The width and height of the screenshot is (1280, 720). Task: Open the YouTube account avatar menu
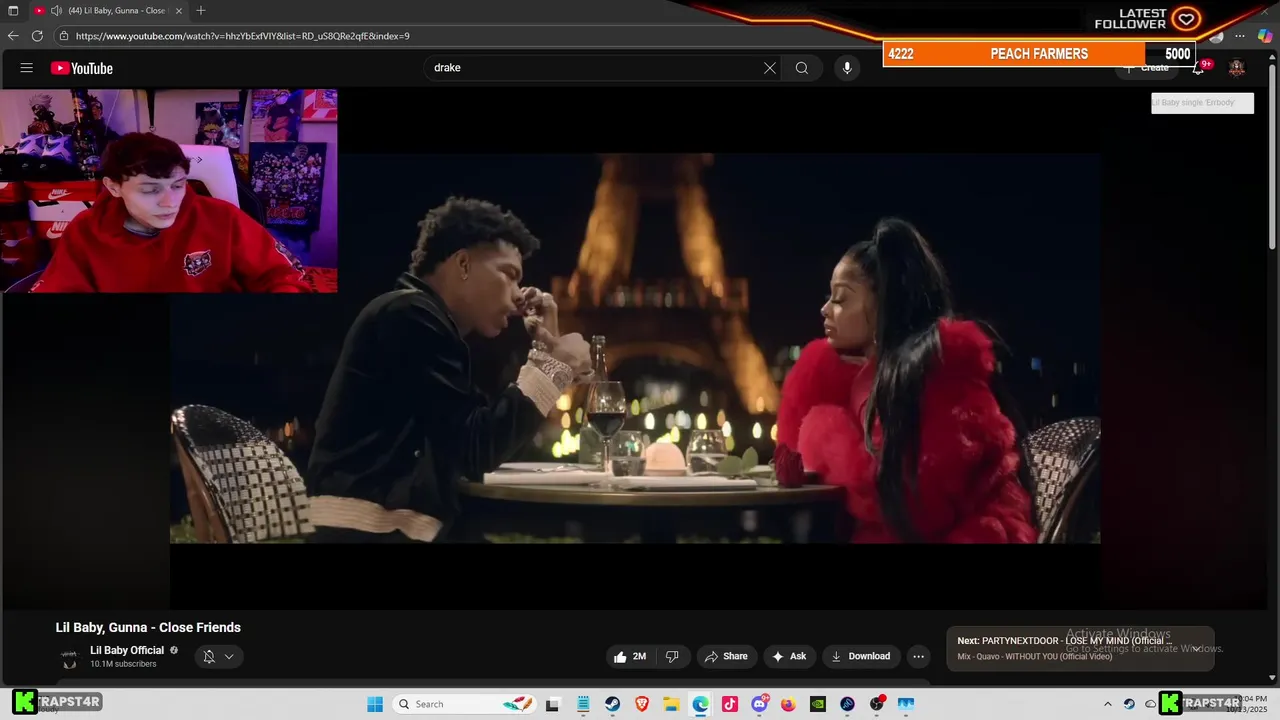coord(1237,68)
